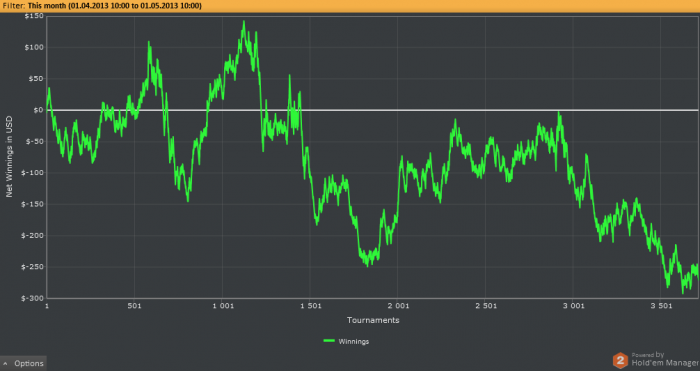The image size is (700, 371).
Task: Click the 1 501 x-axis label
Action: [x=311, y=306]
